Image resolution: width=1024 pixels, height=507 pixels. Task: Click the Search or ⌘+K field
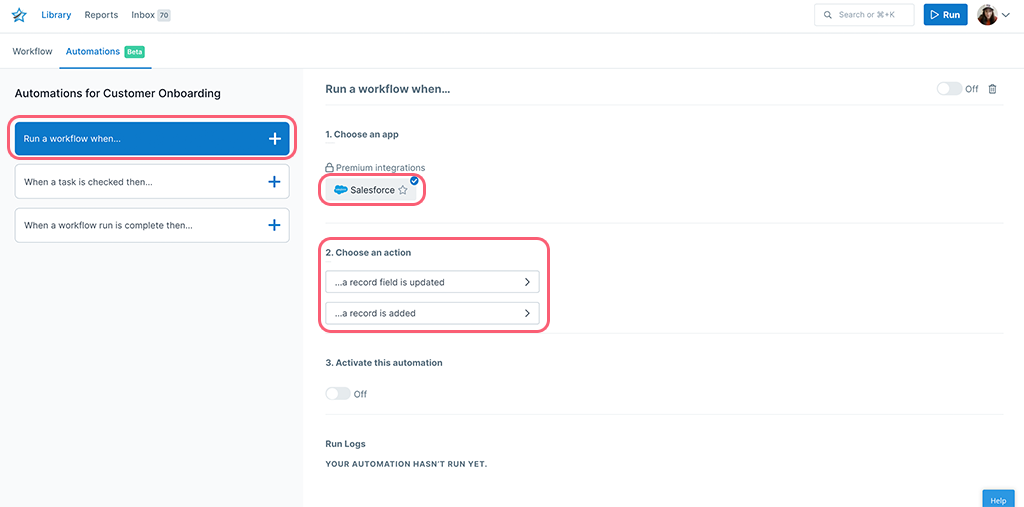[864, 14]
